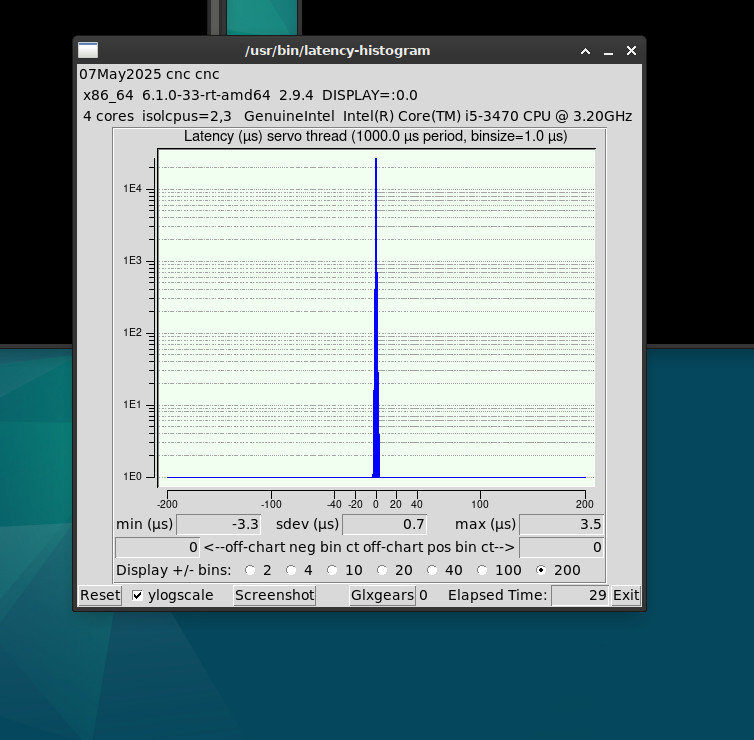
Task: Click the -200 x-axis label
Action: tap(167, 504)
